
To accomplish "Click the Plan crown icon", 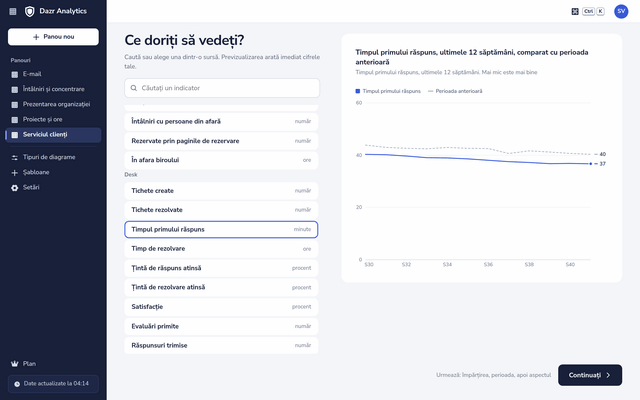I will point(15,364).
